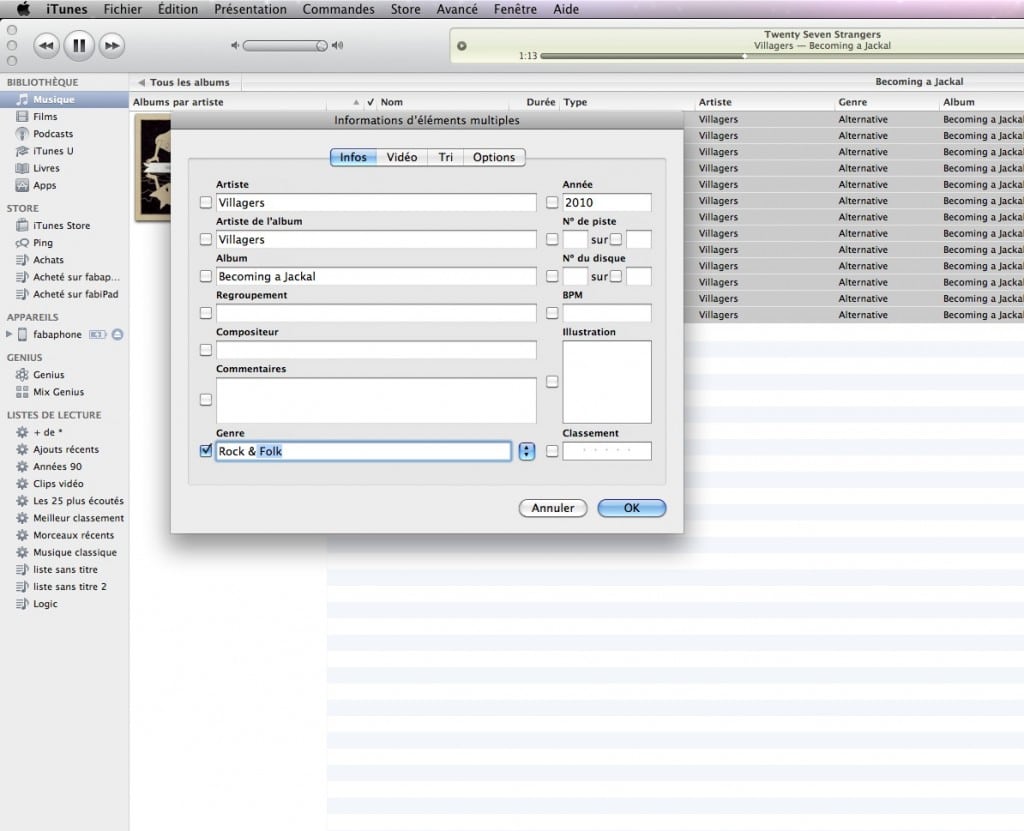This screenshot has width=1024, height=831.
Task: Uncheck the Genre checkbox
Action: 206,451
